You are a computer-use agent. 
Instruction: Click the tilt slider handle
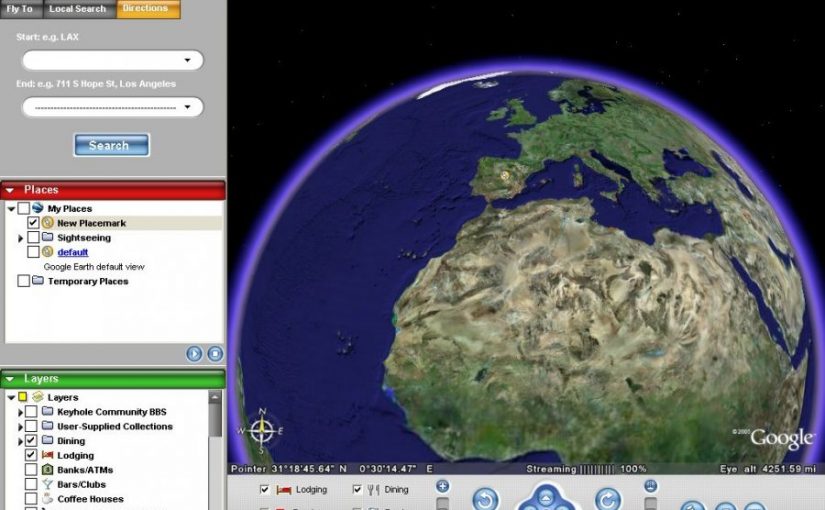pos(650,504)
